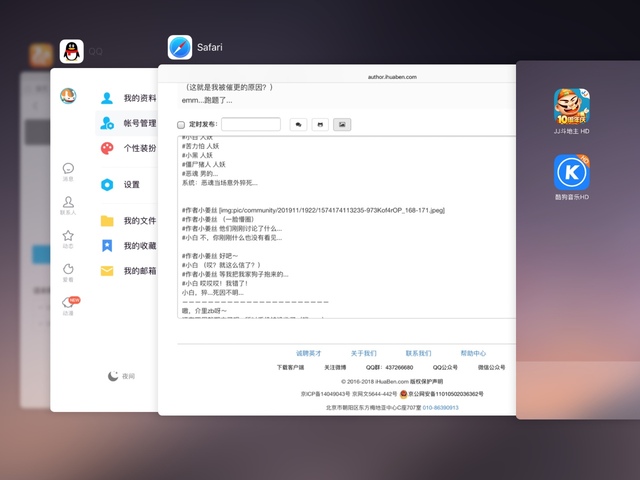Toggle 夜间 night mode in QQ
The image size is (640, 480).
pos(121,376)
